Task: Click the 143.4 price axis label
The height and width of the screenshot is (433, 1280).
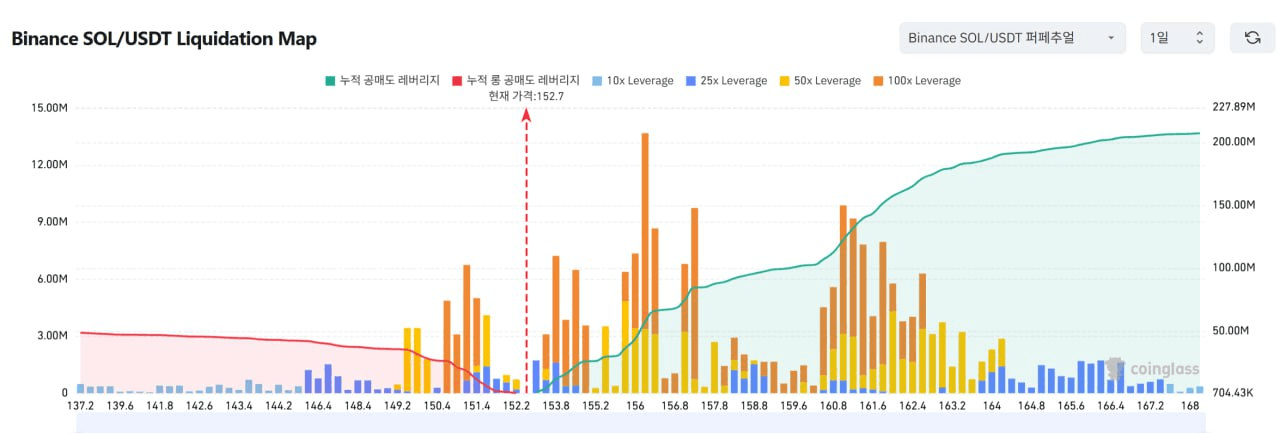Action: pos(238,406)
